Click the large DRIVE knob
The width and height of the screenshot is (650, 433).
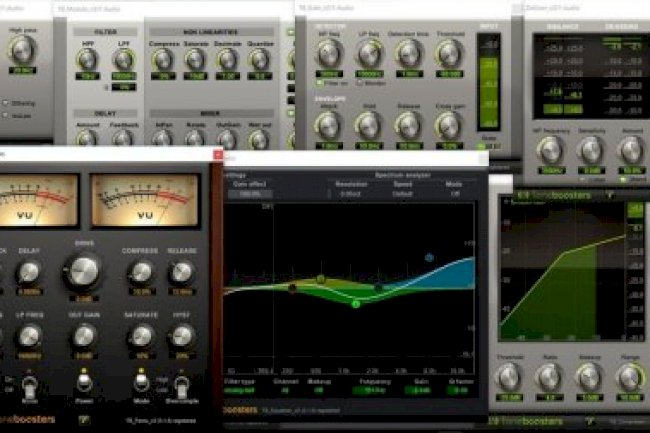click(x=84, y=271)
